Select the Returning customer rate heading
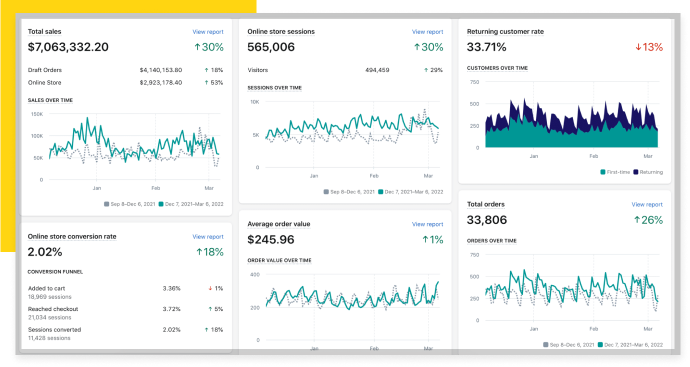 point(505,32)
